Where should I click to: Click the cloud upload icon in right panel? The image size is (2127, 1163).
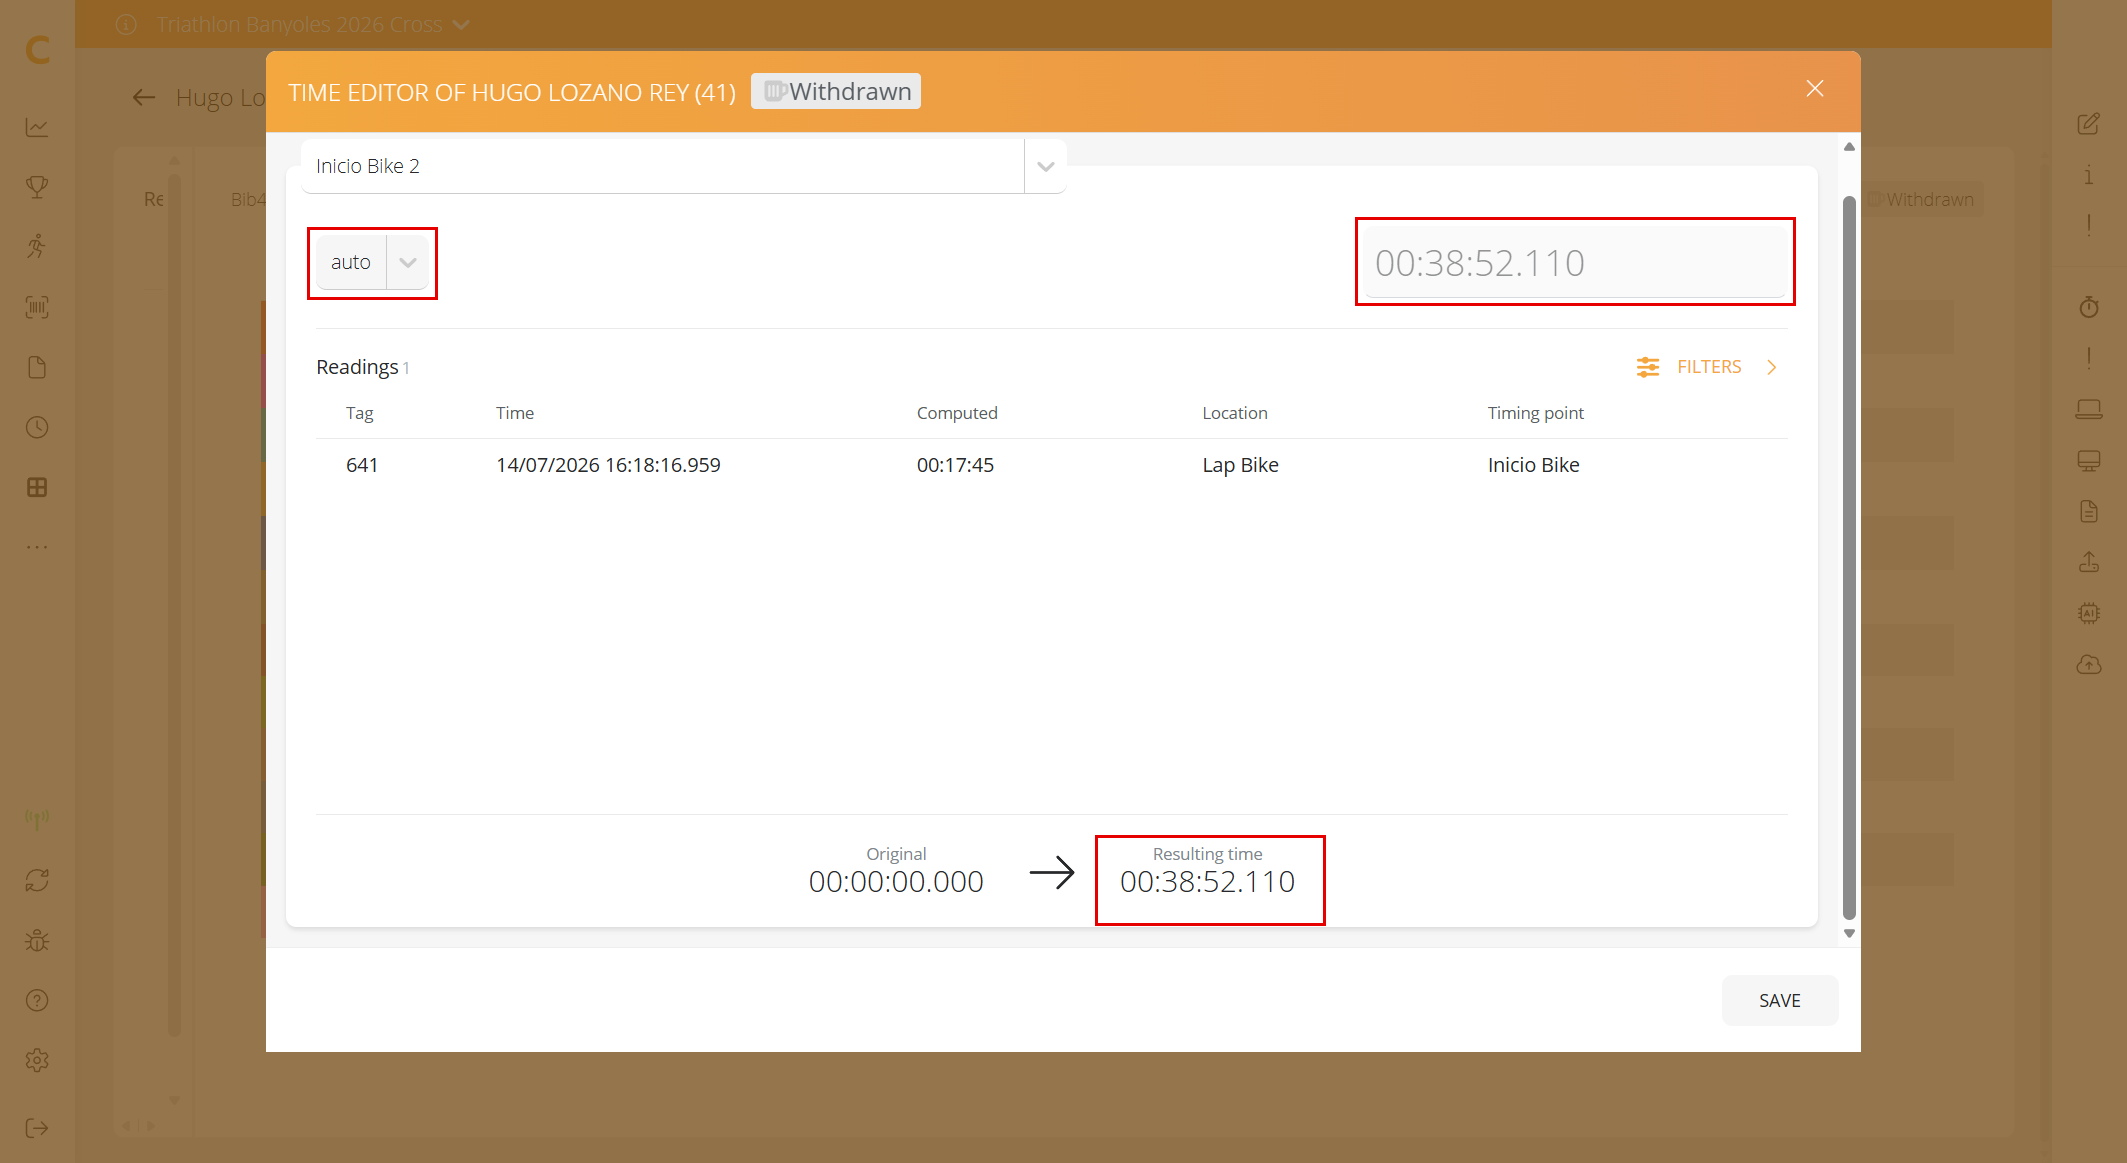point(2089,664)
